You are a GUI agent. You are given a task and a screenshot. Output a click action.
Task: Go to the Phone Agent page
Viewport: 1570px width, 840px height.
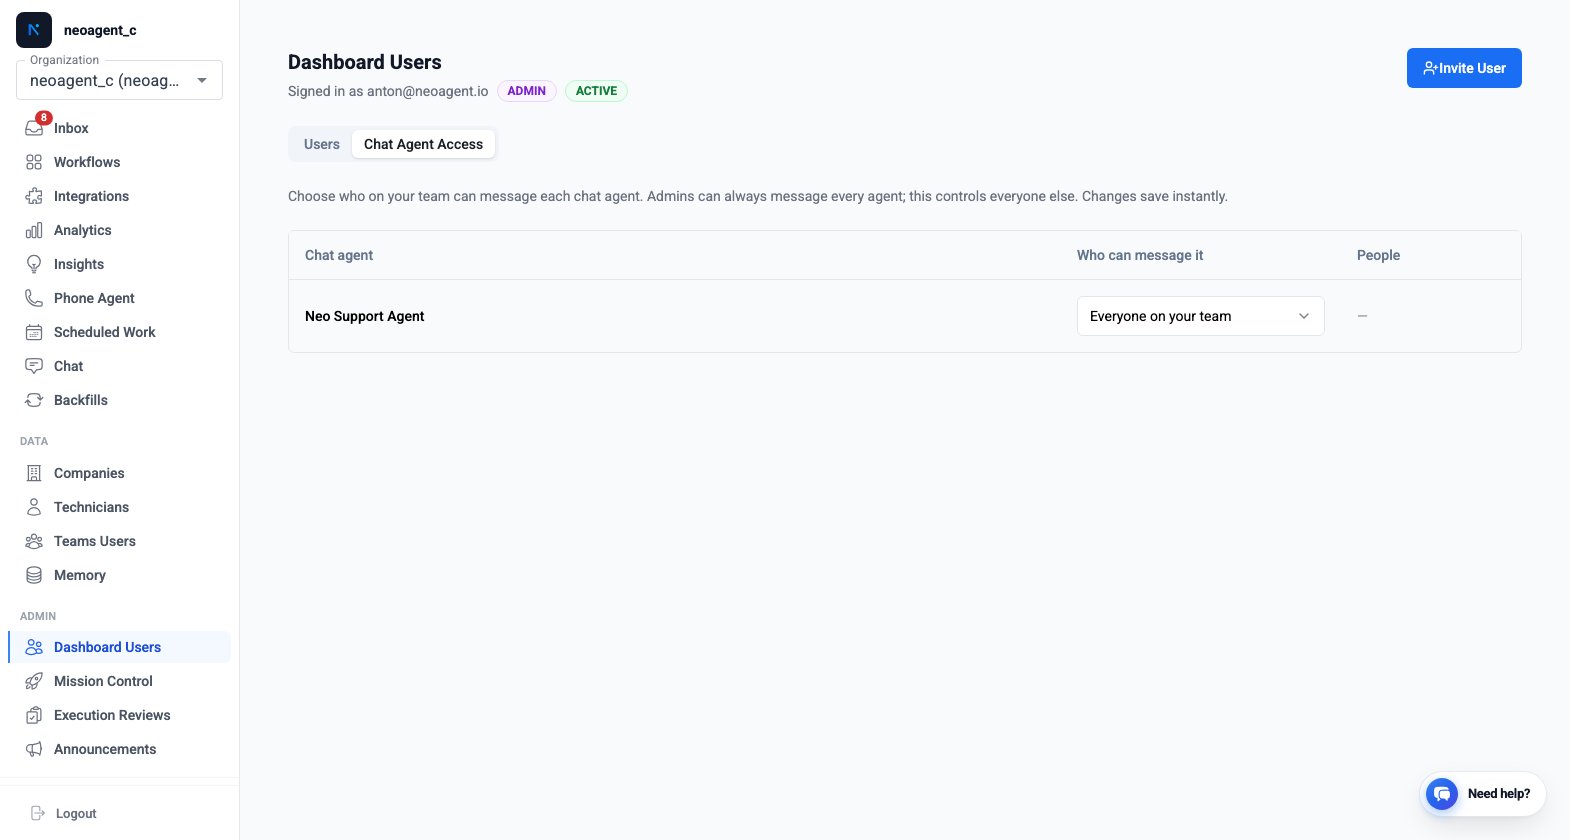coord(119,298)
